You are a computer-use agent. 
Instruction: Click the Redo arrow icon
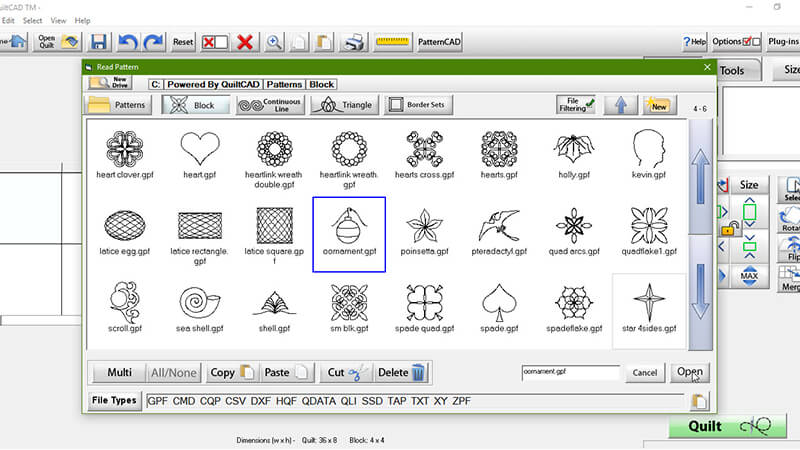coord(153,42)
